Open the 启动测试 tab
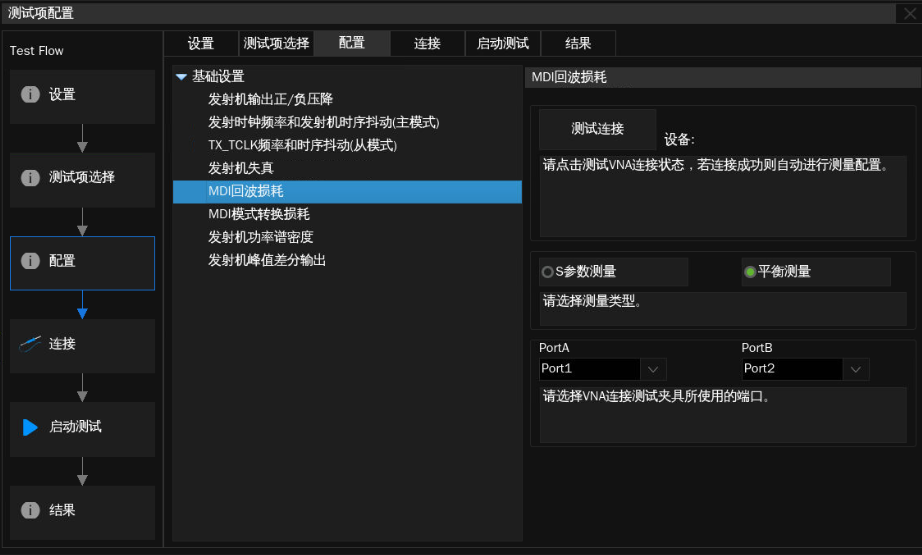The height and width of the screenshot is (555, 922). 502,43
